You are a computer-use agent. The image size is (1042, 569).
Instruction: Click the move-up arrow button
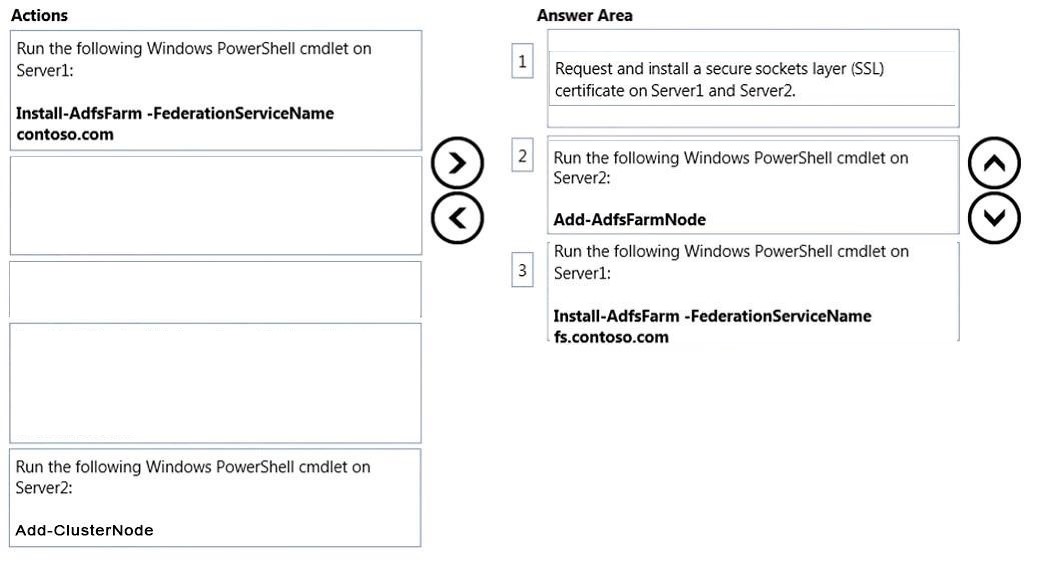[994, 163]
